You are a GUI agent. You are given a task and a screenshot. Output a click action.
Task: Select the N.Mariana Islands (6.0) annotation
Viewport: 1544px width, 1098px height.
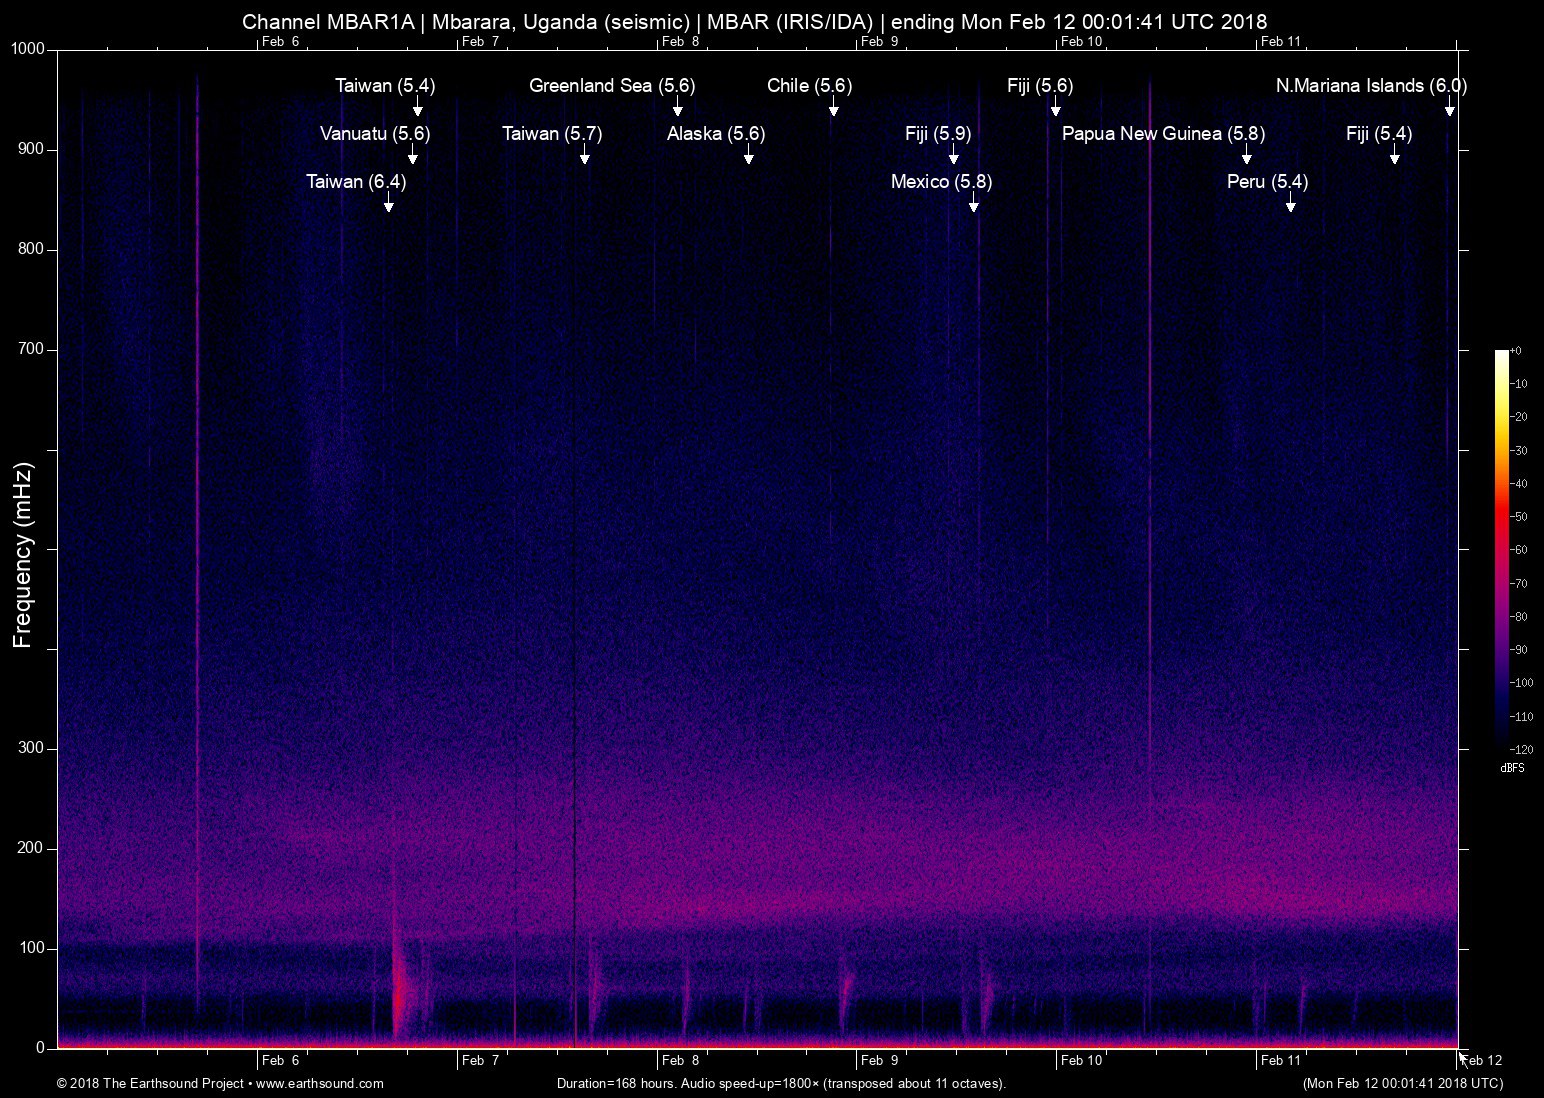(1371, 86)
